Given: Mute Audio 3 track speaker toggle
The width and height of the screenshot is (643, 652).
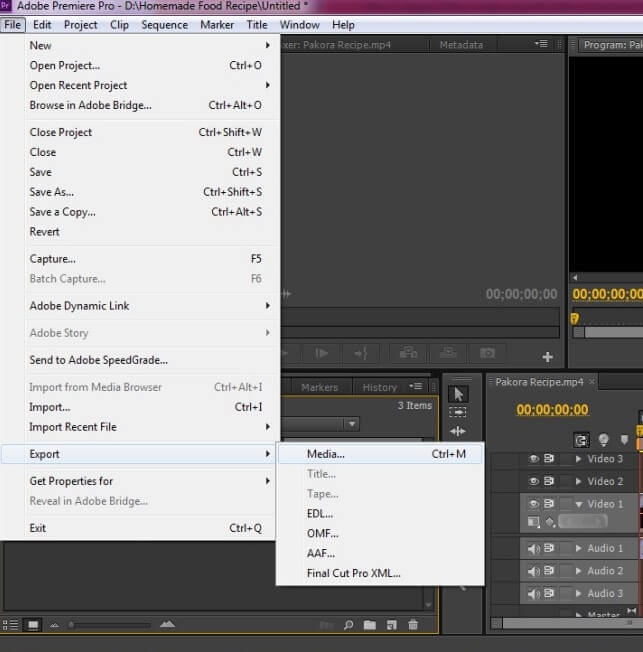Looking at the screenshot, I should [x=534, y=593].
